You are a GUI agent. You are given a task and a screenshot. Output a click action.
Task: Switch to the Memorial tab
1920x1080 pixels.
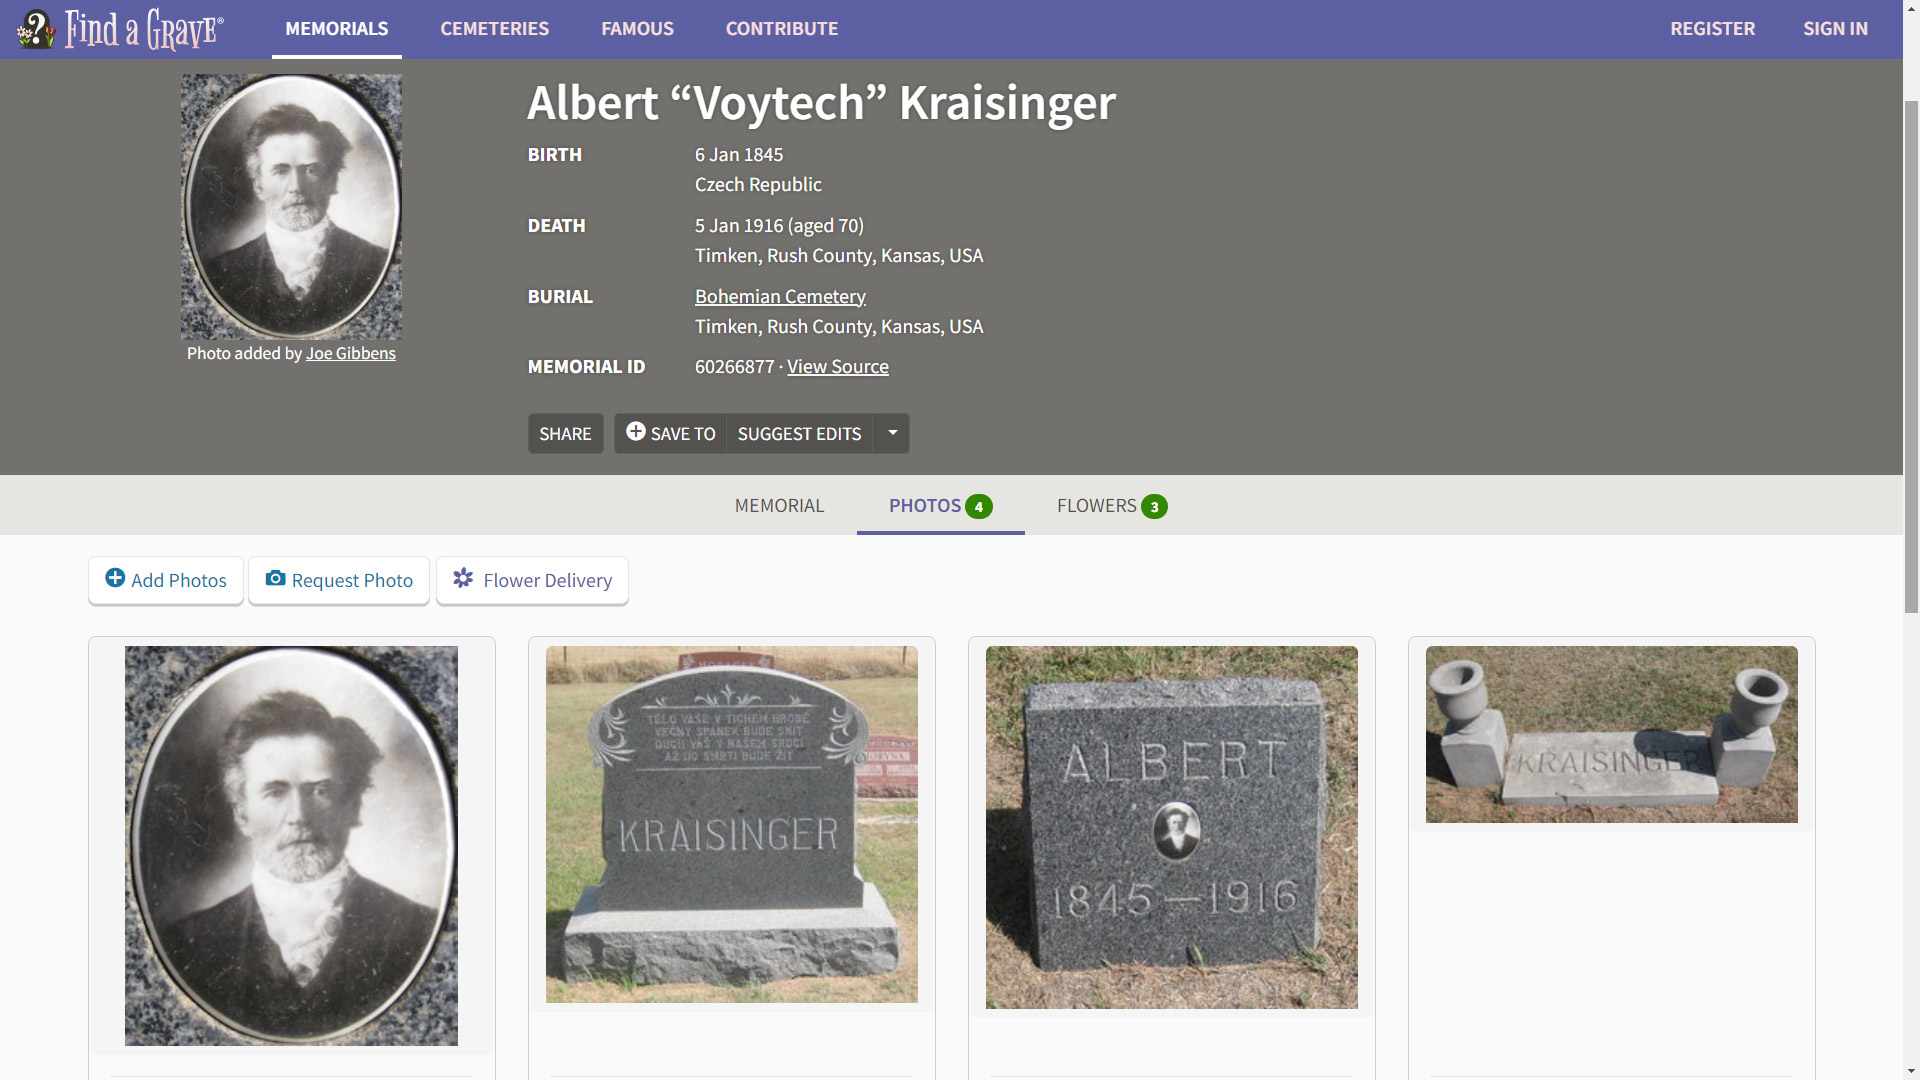[x=779, y=506]
